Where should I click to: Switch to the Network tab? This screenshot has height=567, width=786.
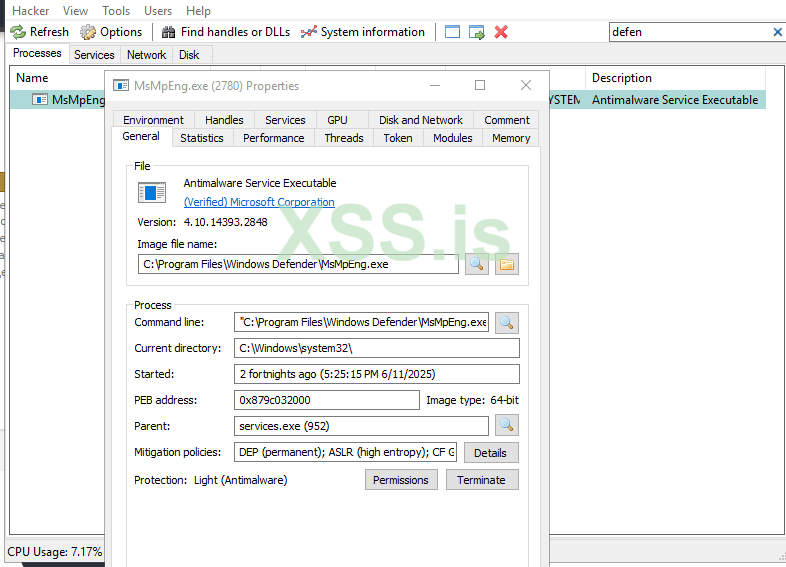tap(146, 55)
